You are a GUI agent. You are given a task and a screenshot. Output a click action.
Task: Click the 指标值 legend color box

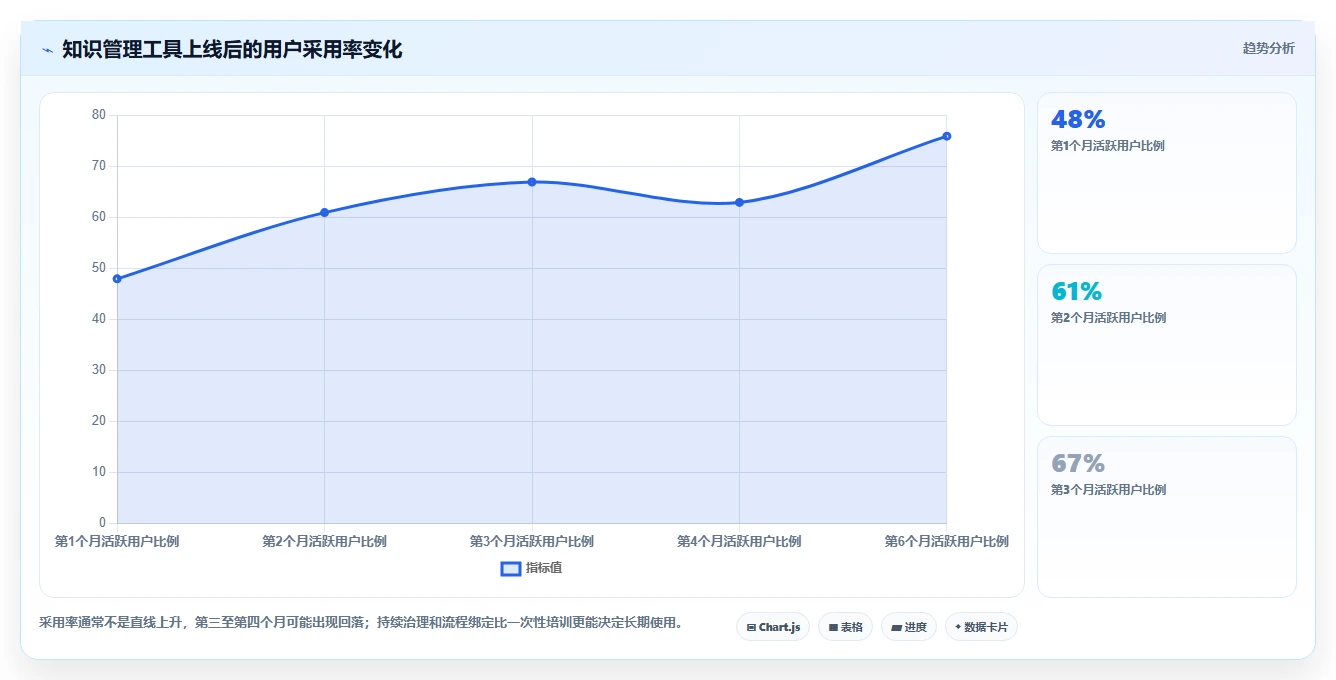(510, 568)
